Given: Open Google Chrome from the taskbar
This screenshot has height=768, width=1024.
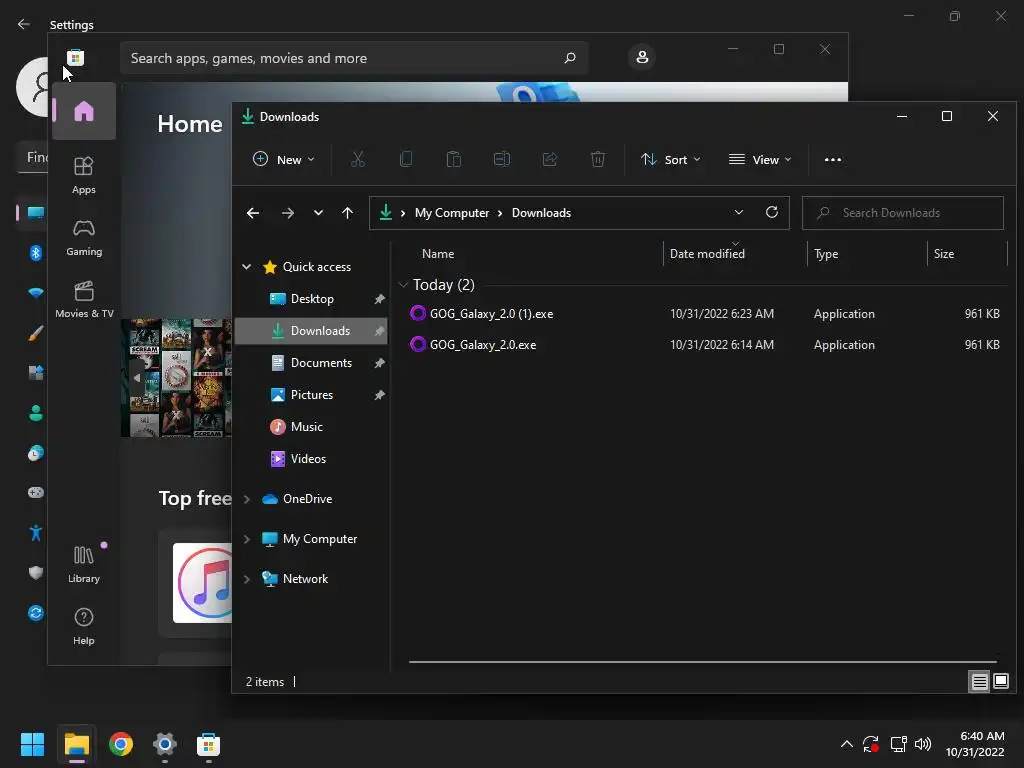Looking at the screenshot, I should pyautogui.click(x=121, y=744).
